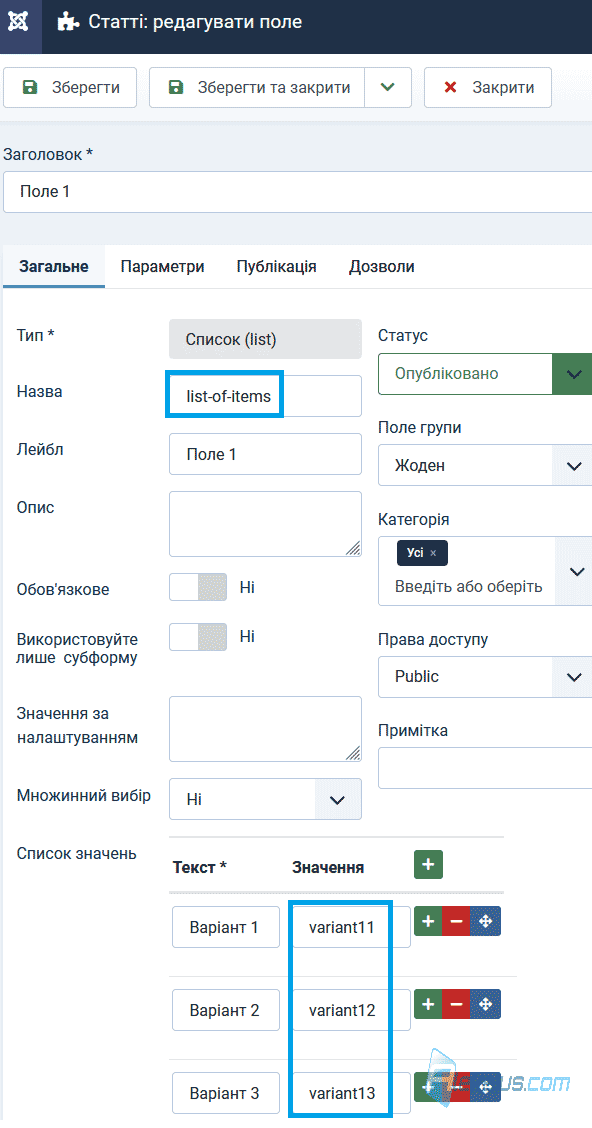Toggle the Обов'язкове switch

pyautogui.click(x=198, y=587)
